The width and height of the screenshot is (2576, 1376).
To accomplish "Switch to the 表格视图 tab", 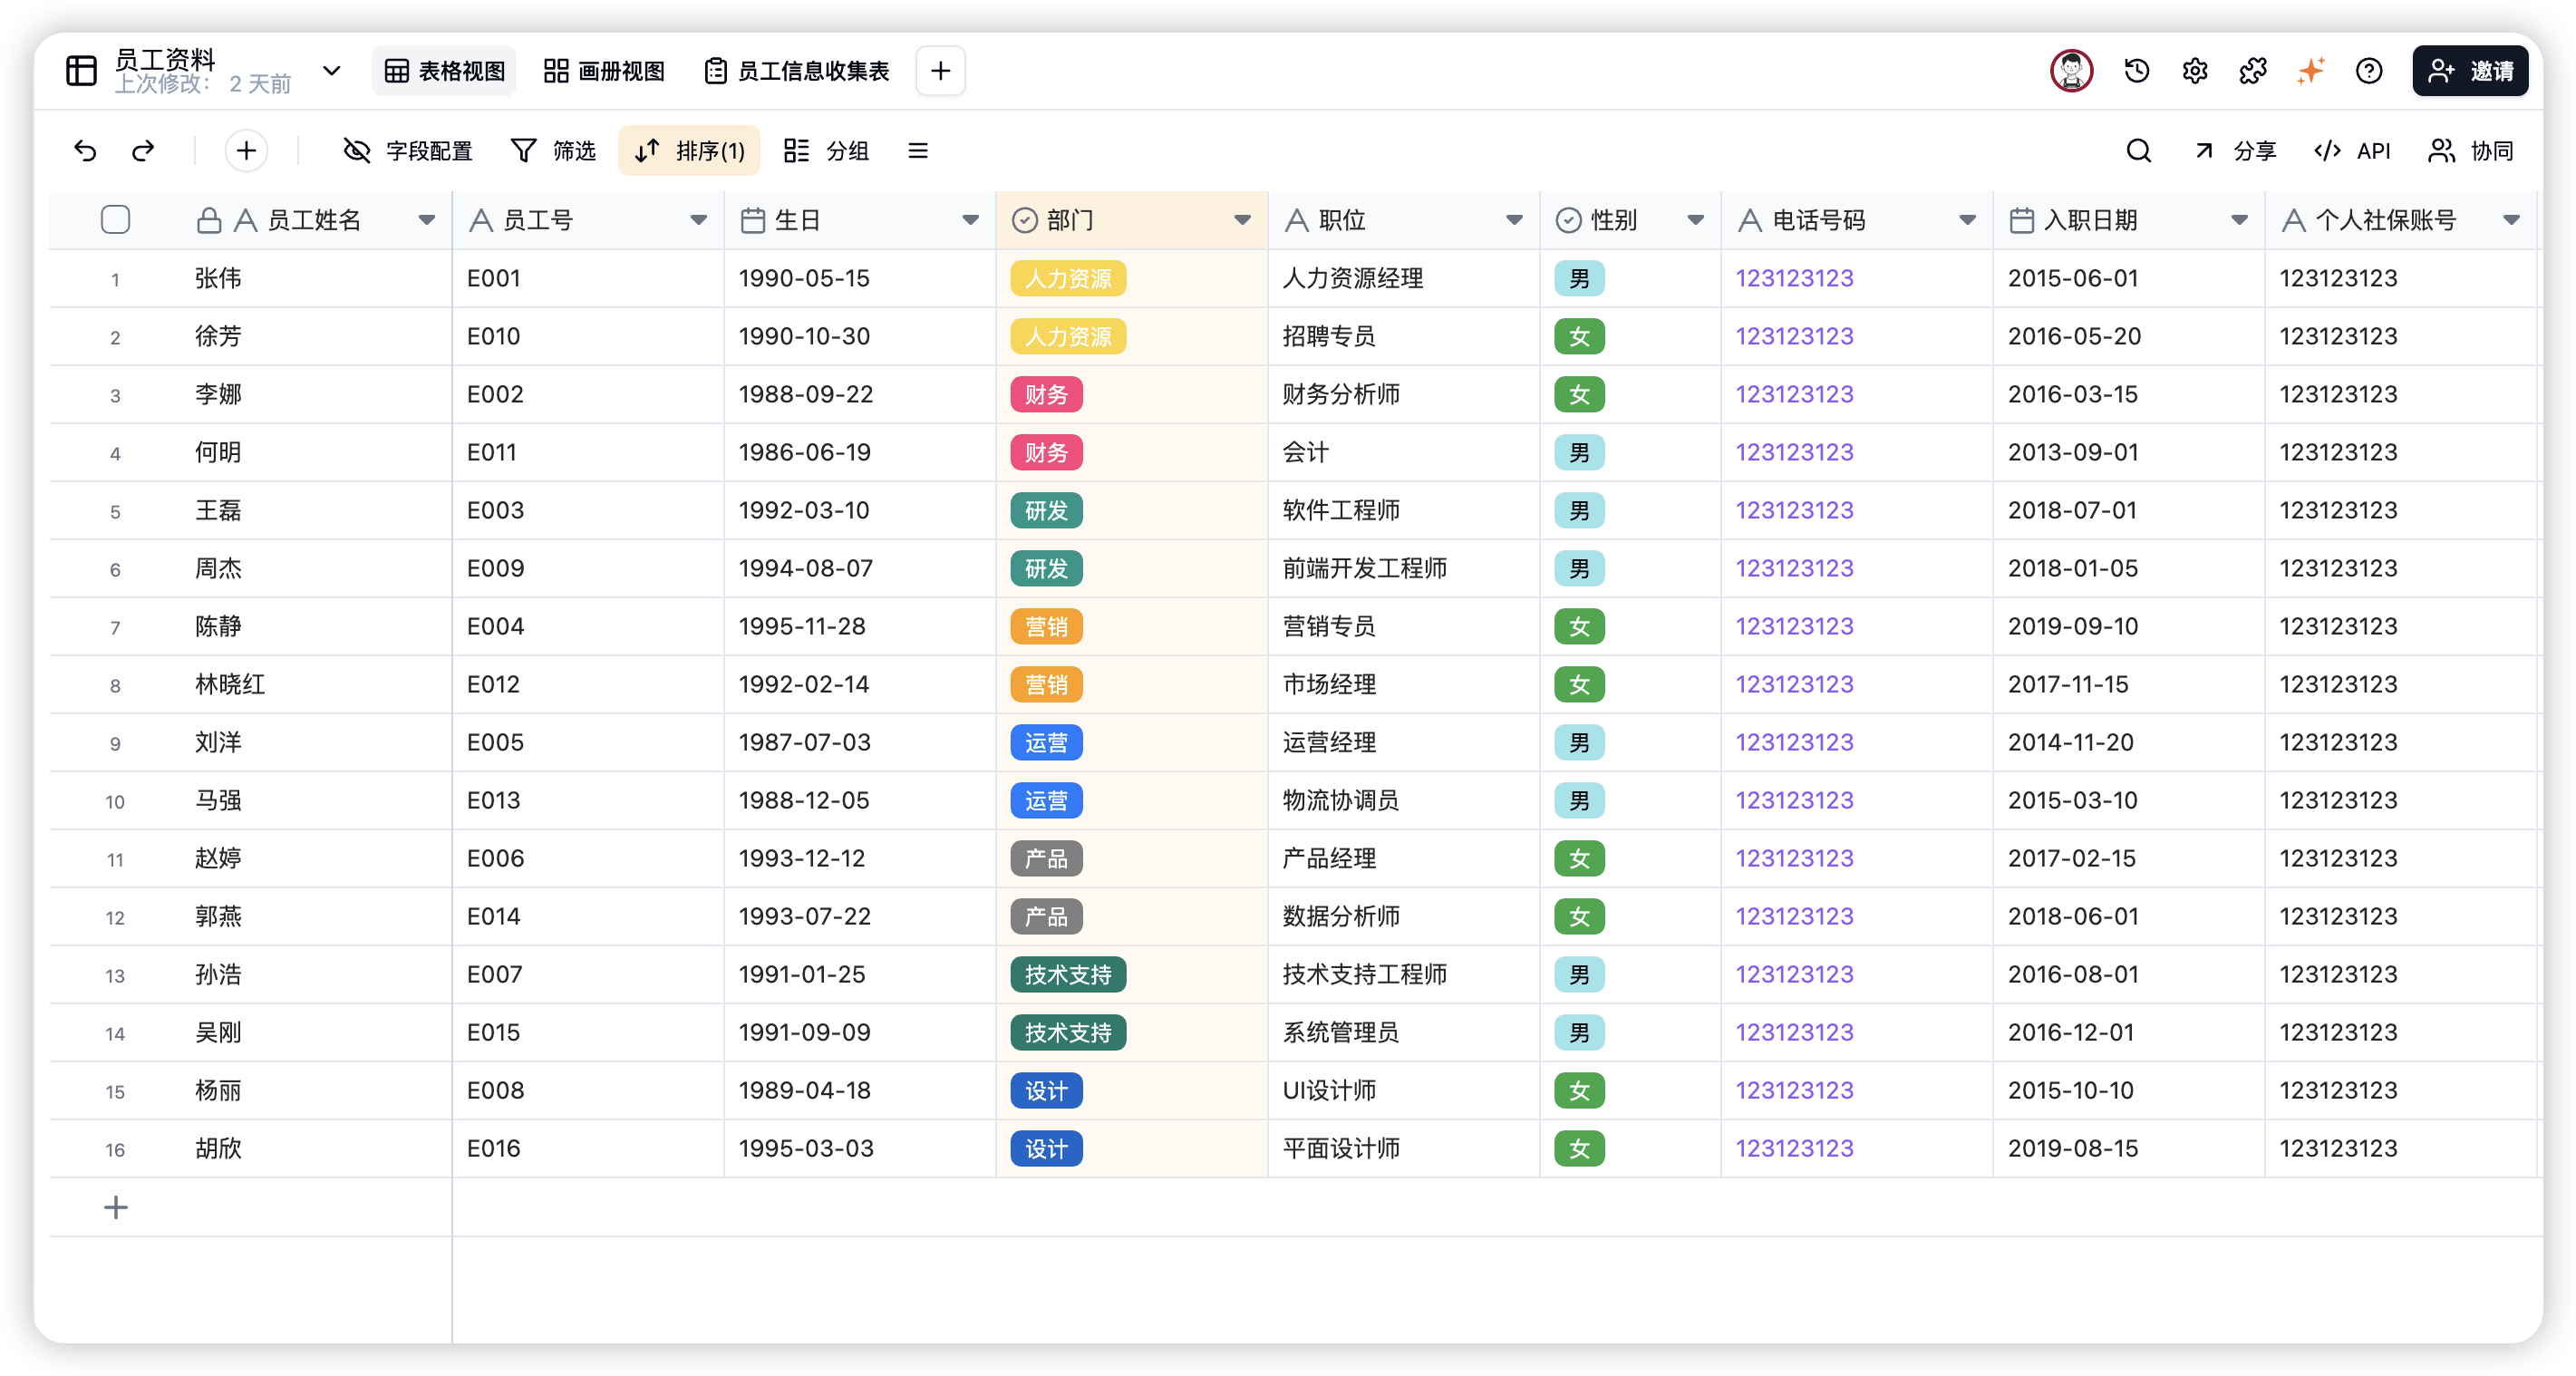I will coord(445,71).
